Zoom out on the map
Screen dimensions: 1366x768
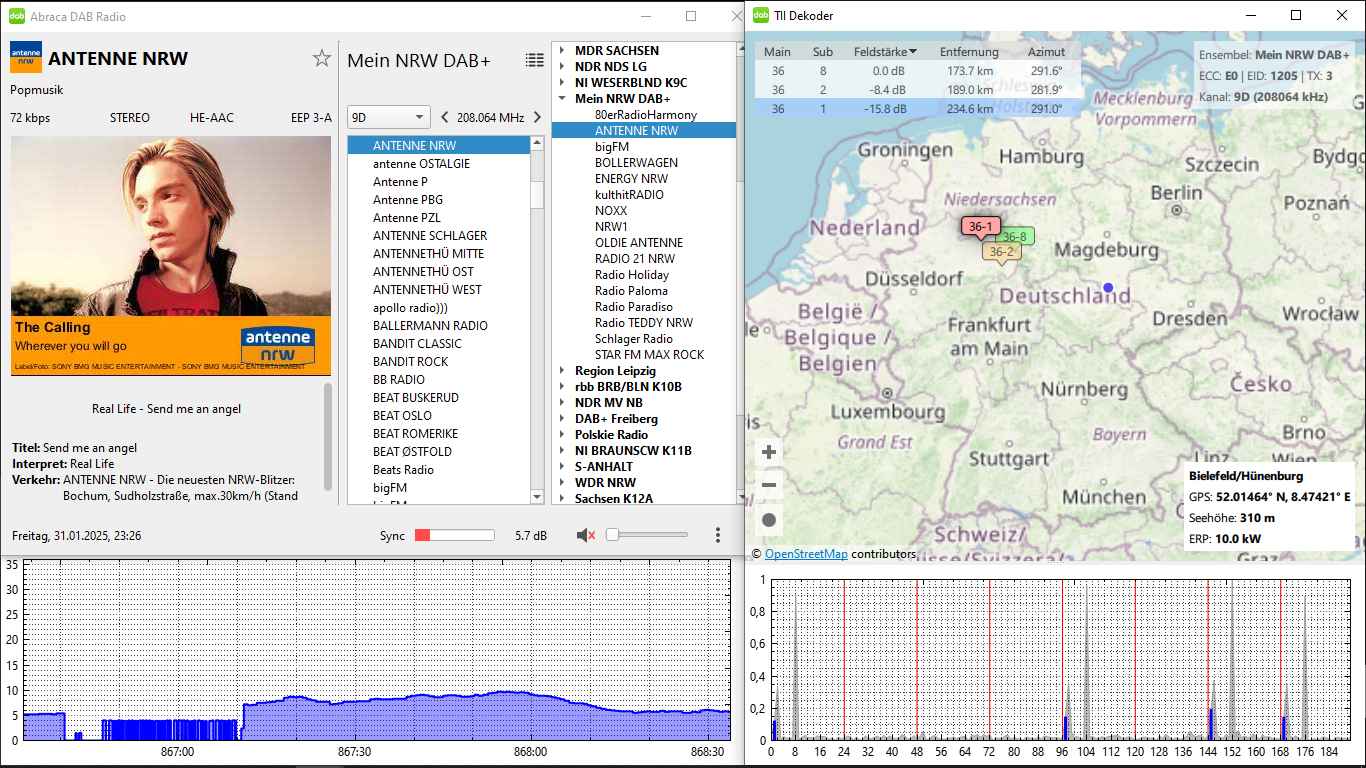point(769,486)
